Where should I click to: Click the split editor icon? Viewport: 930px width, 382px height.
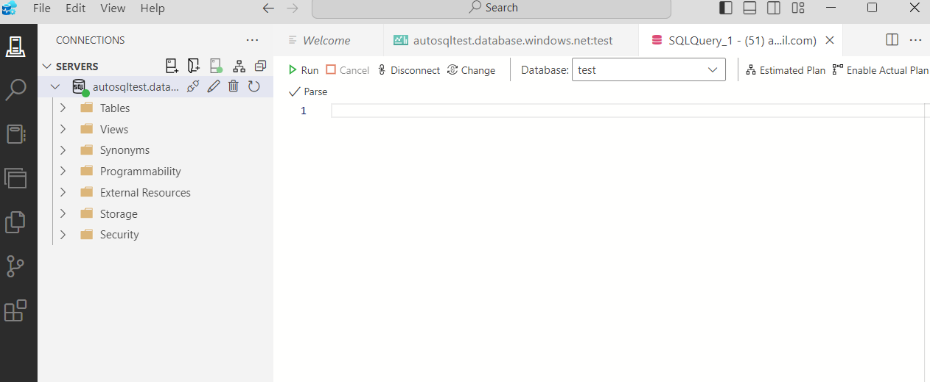point(891,40)
